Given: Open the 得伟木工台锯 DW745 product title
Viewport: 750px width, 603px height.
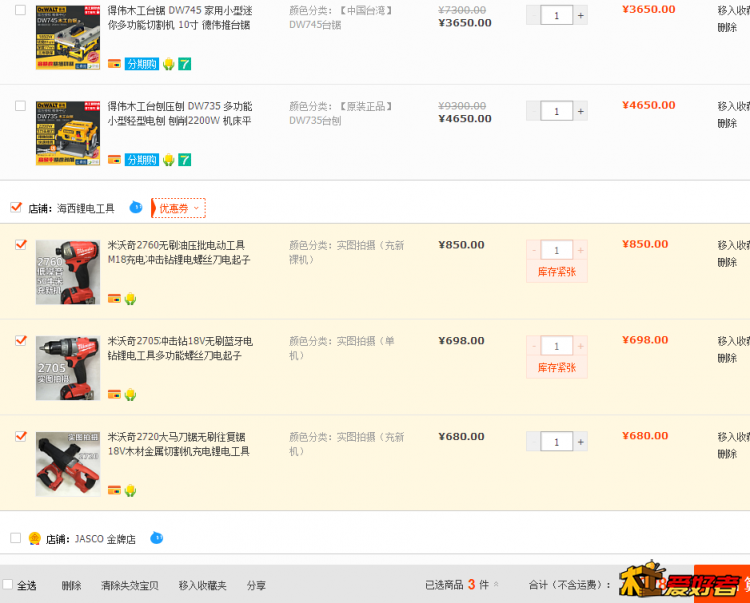Looking at the screenshot, I should click(x=180, y=18).
